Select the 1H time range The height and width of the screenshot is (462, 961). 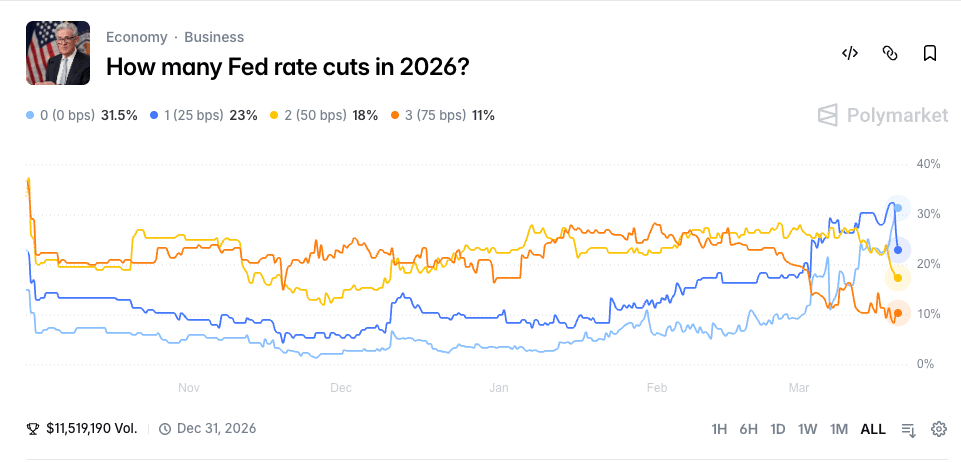[719, 429]
